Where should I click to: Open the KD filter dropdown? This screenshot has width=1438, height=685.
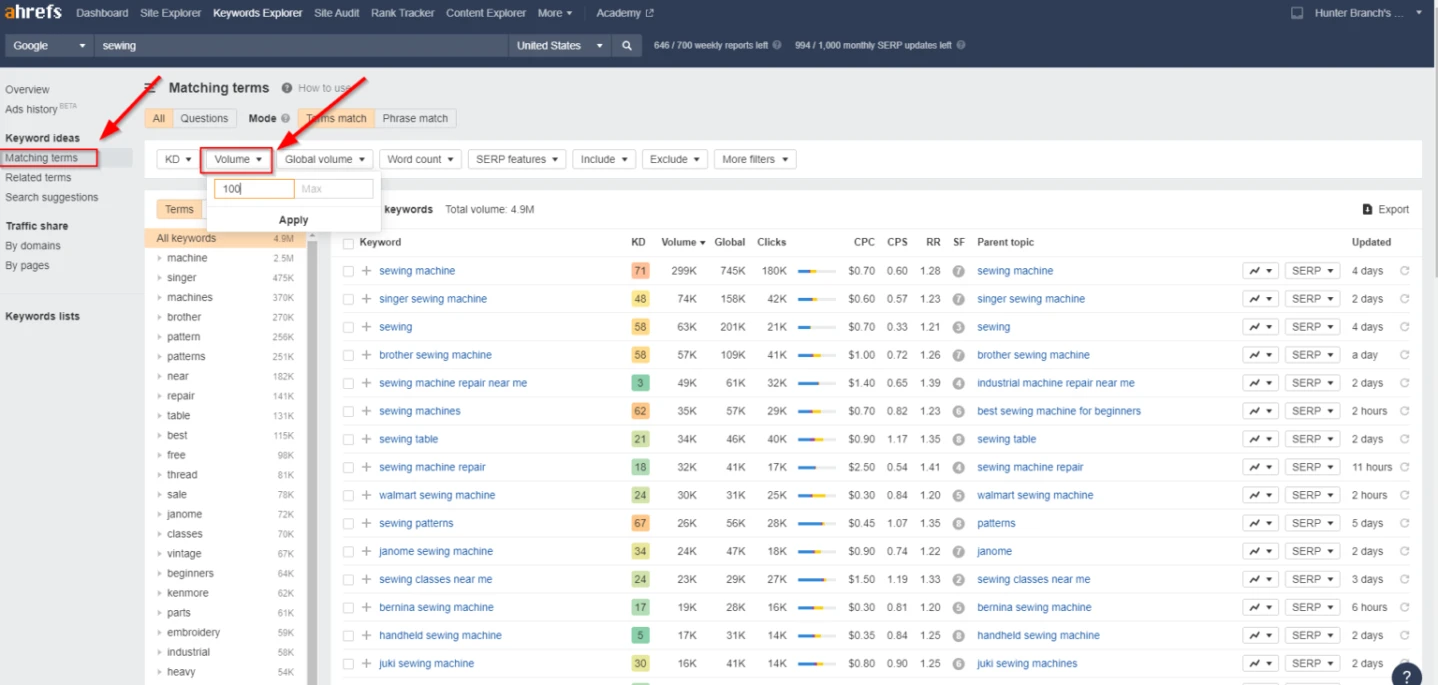(x=178, y=159)
